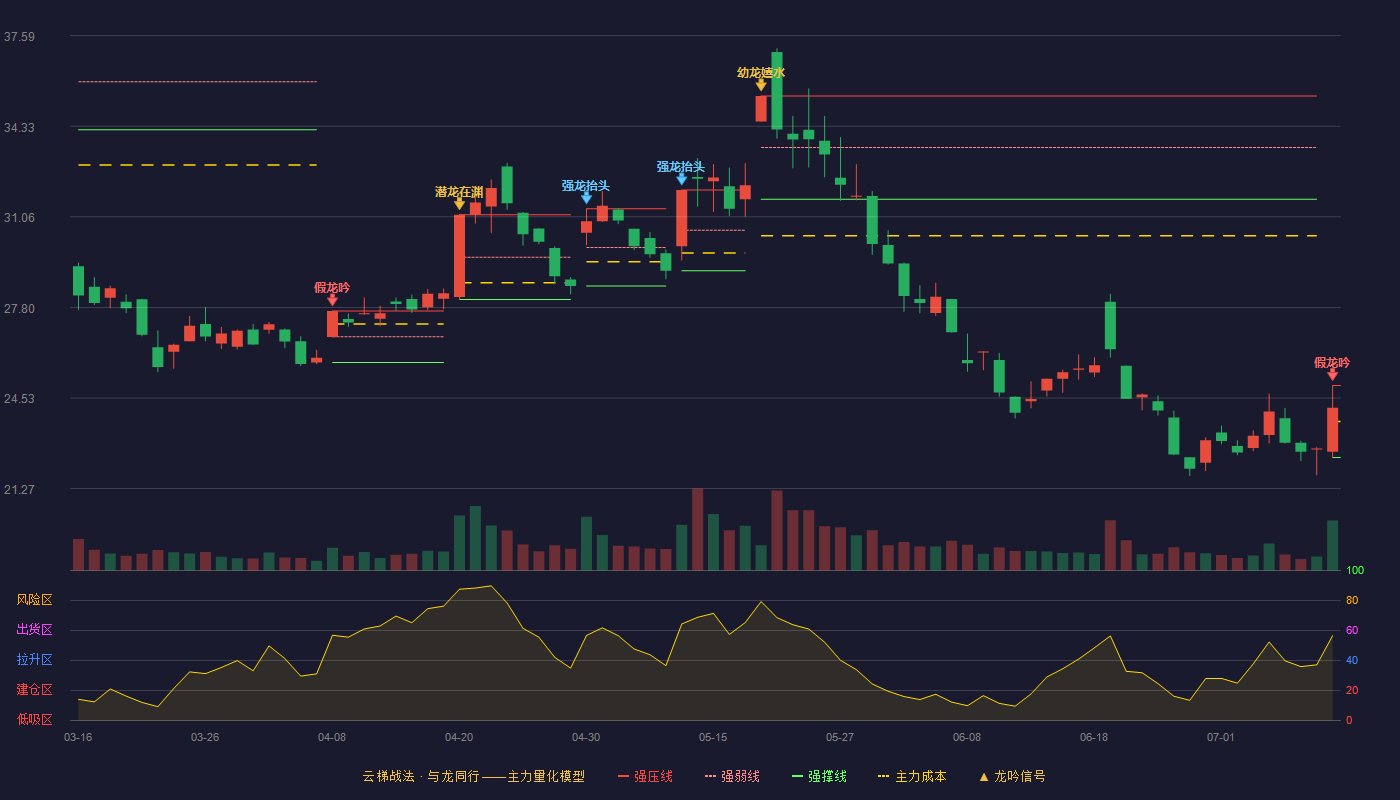
Task: Click the 建仓区 zone label
Action: pos(35,690)
